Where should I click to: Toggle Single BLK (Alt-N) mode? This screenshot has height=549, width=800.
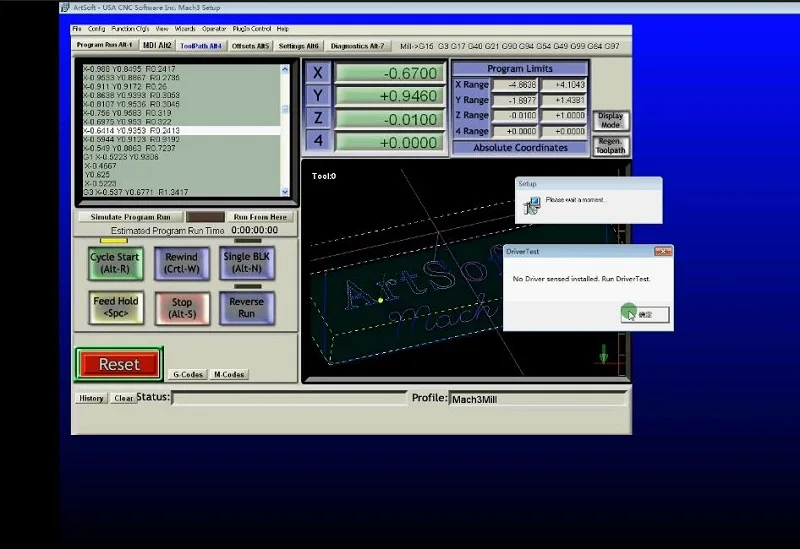247,263
